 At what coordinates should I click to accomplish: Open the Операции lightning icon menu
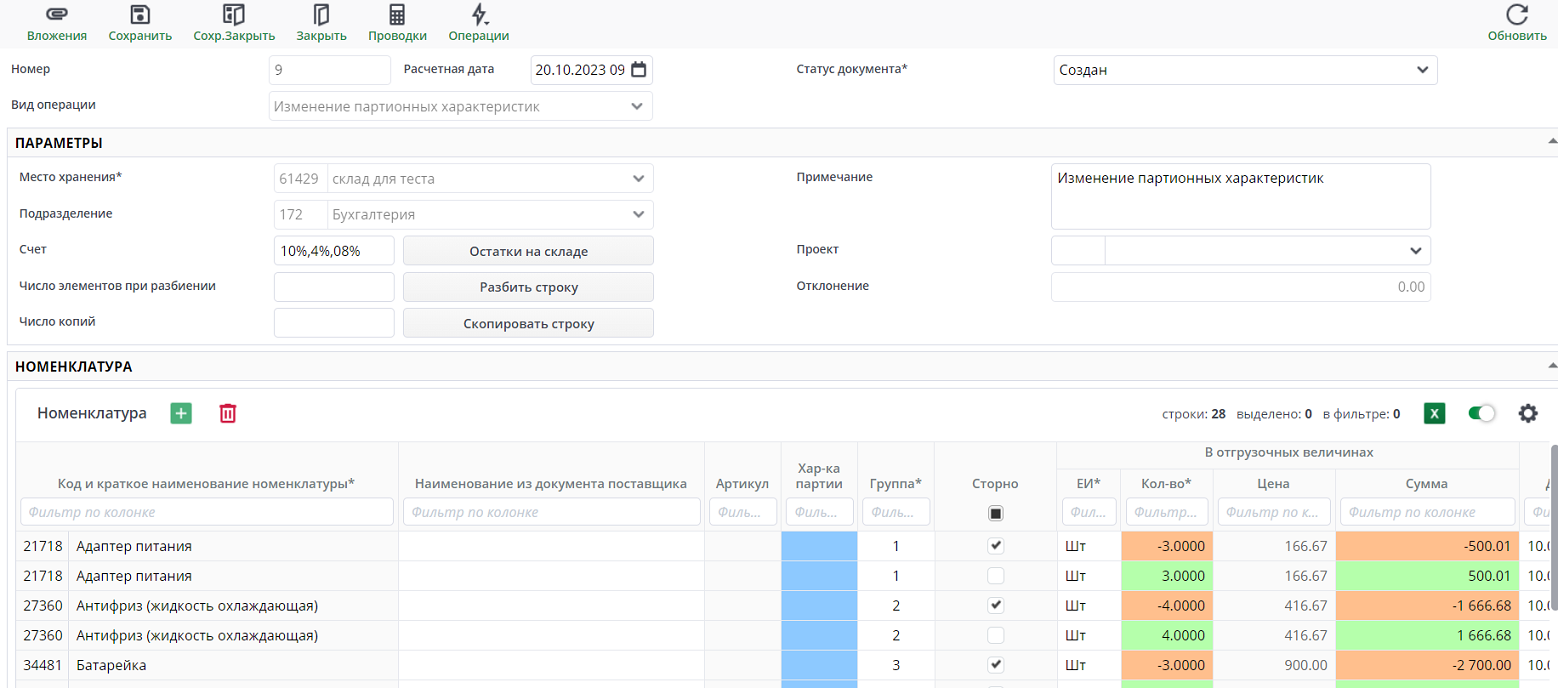pos(479,15)
